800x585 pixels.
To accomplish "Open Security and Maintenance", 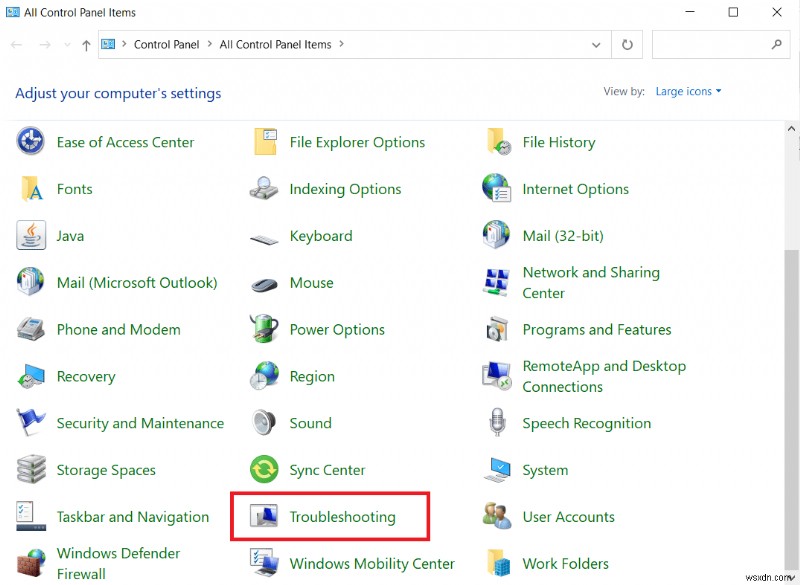I will click(x=139, y=423).
